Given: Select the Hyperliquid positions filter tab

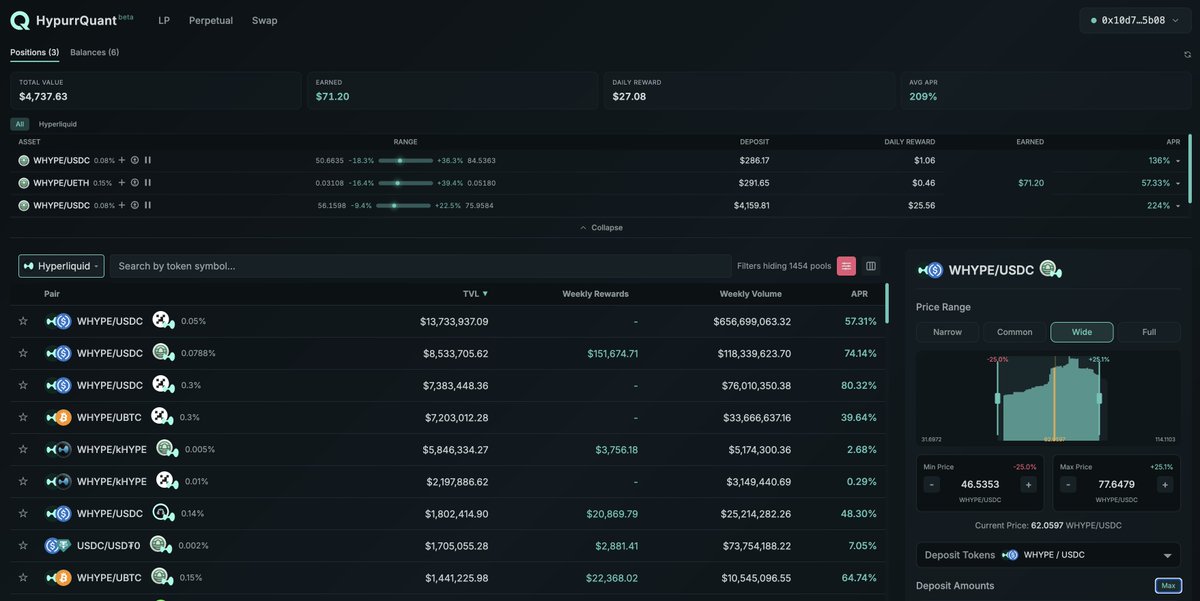Looking at the screenshot, I should [x=58, y=124].
